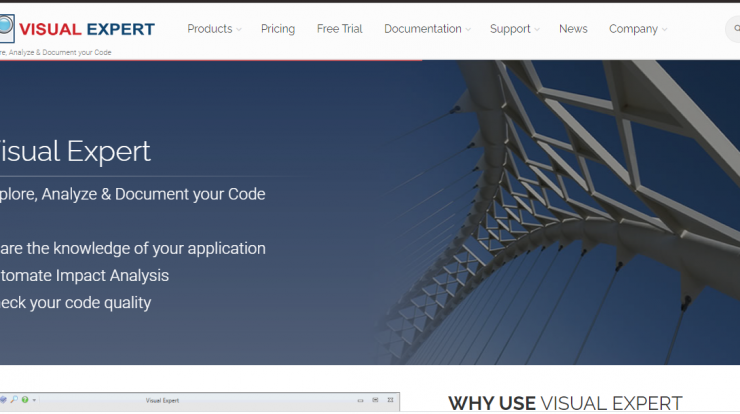Open the Products menu

tap(210, 29)
